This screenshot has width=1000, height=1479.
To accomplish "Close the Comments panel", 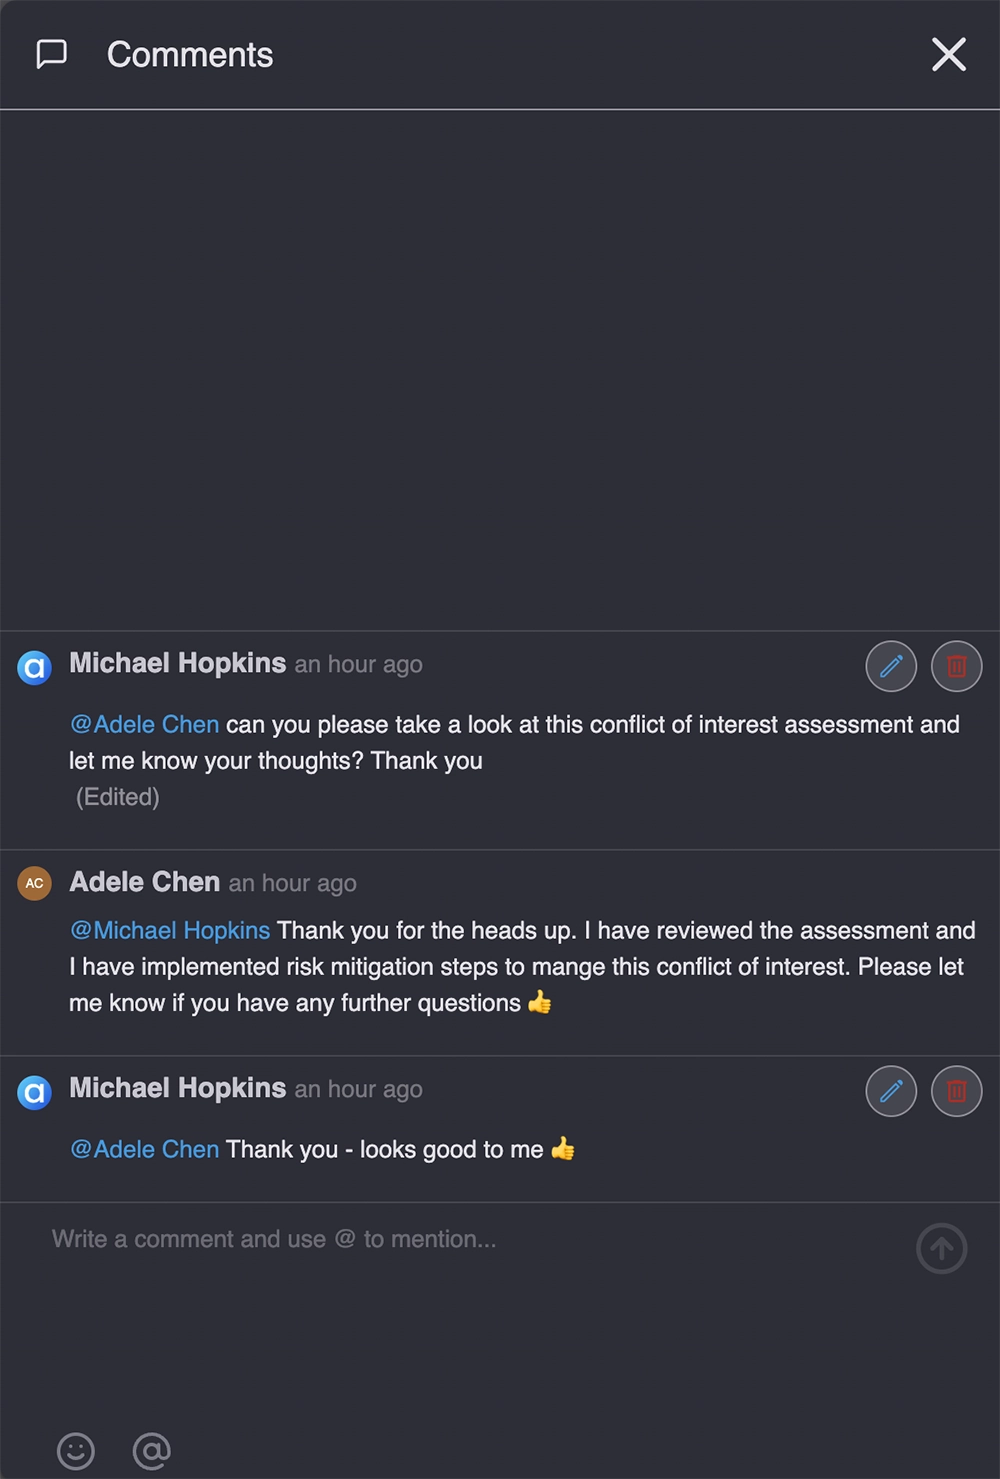I will pyautogui.click(x=947, y=54).
